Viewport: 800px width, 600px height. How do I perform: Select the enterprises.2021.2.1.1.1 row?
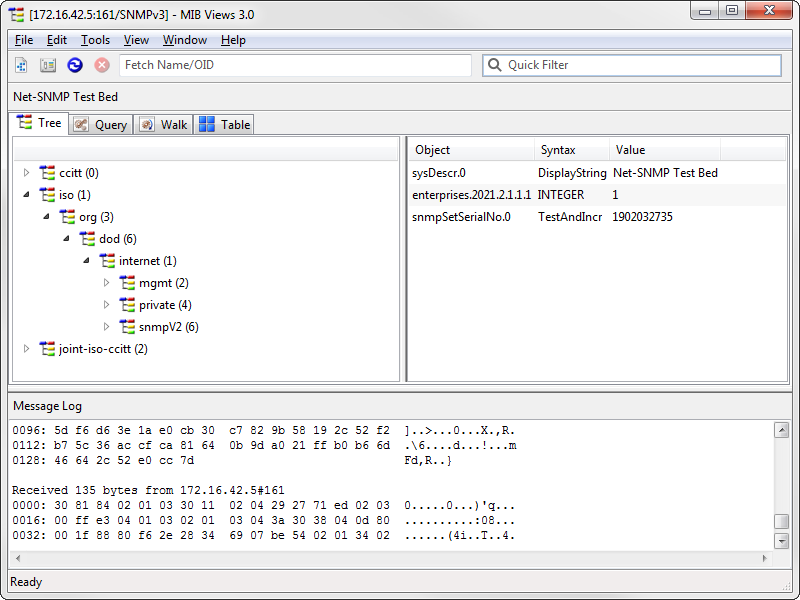[598, 195]
